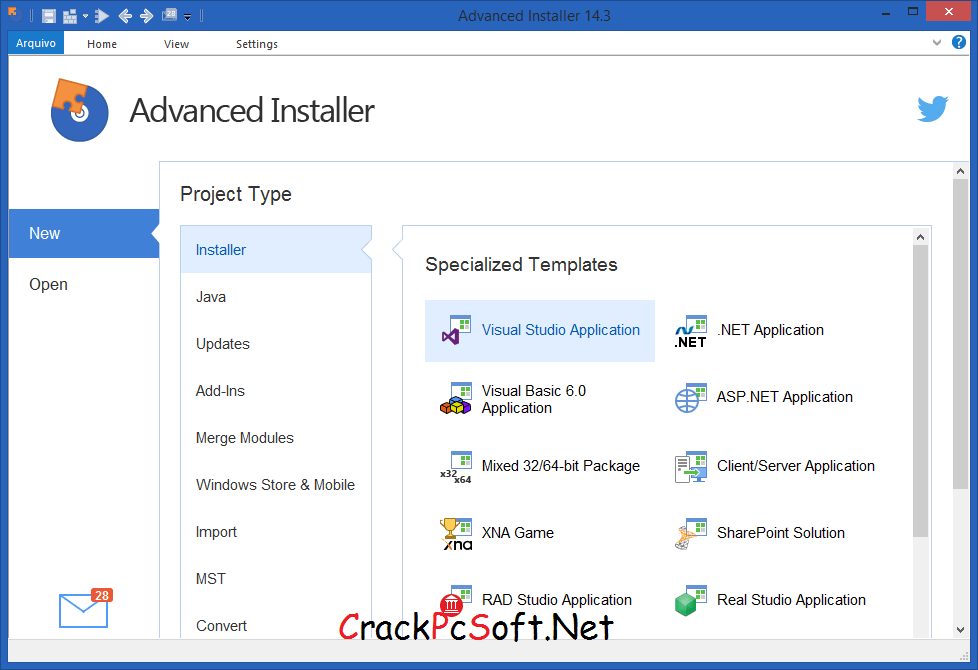Click the SharePoint Solution icon

click(690, 534)
